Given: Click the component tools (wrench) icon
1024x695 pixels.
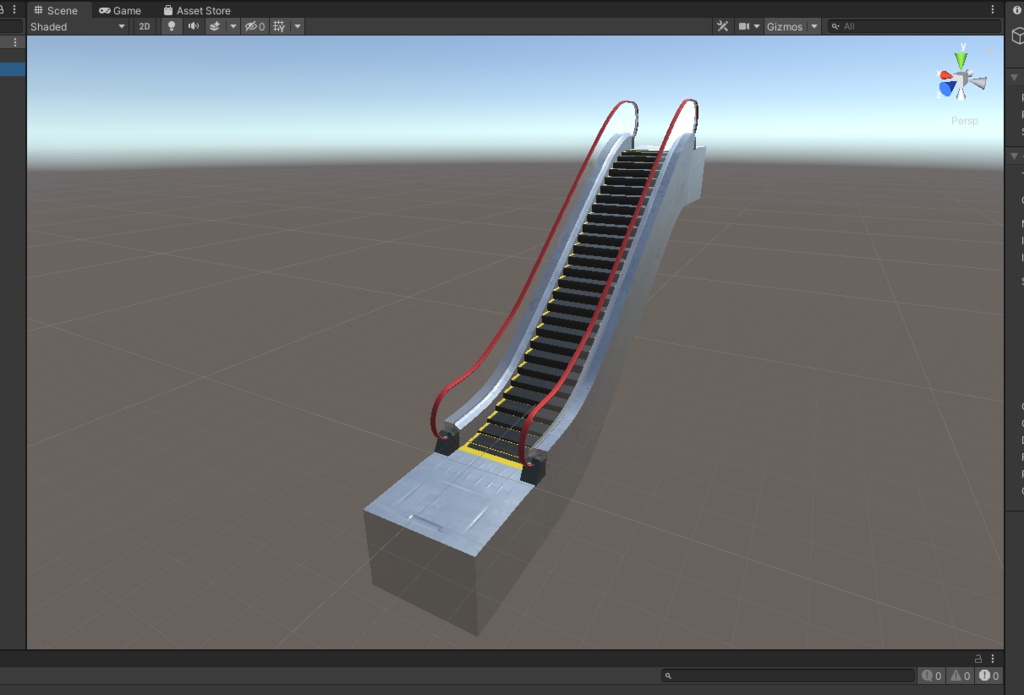Looking at the screenshot, I should pos(723,26).
